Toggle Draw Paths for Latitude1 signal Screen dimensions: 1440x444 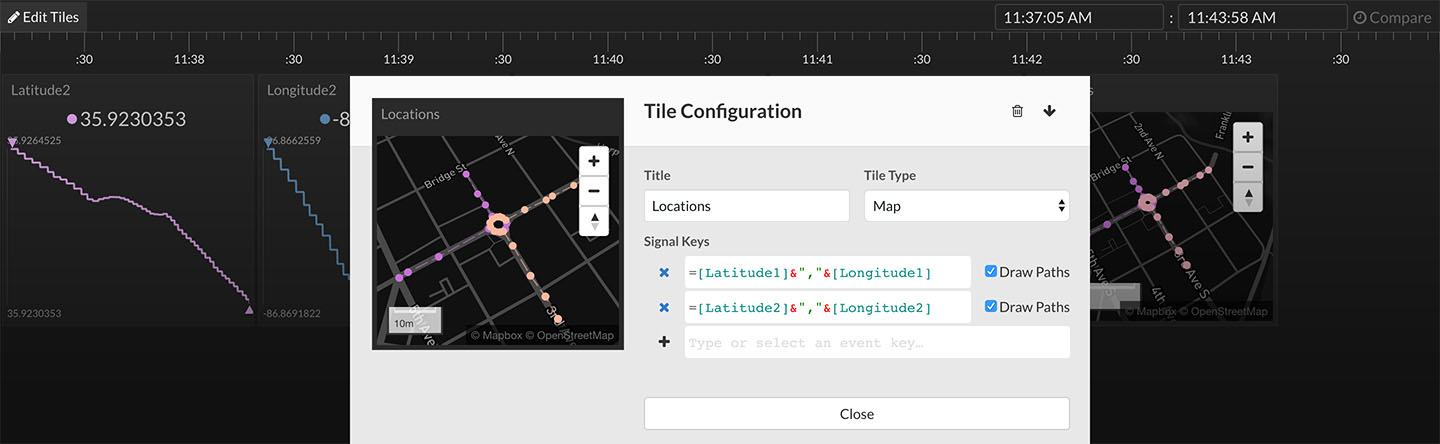click(x=991, y=272)
